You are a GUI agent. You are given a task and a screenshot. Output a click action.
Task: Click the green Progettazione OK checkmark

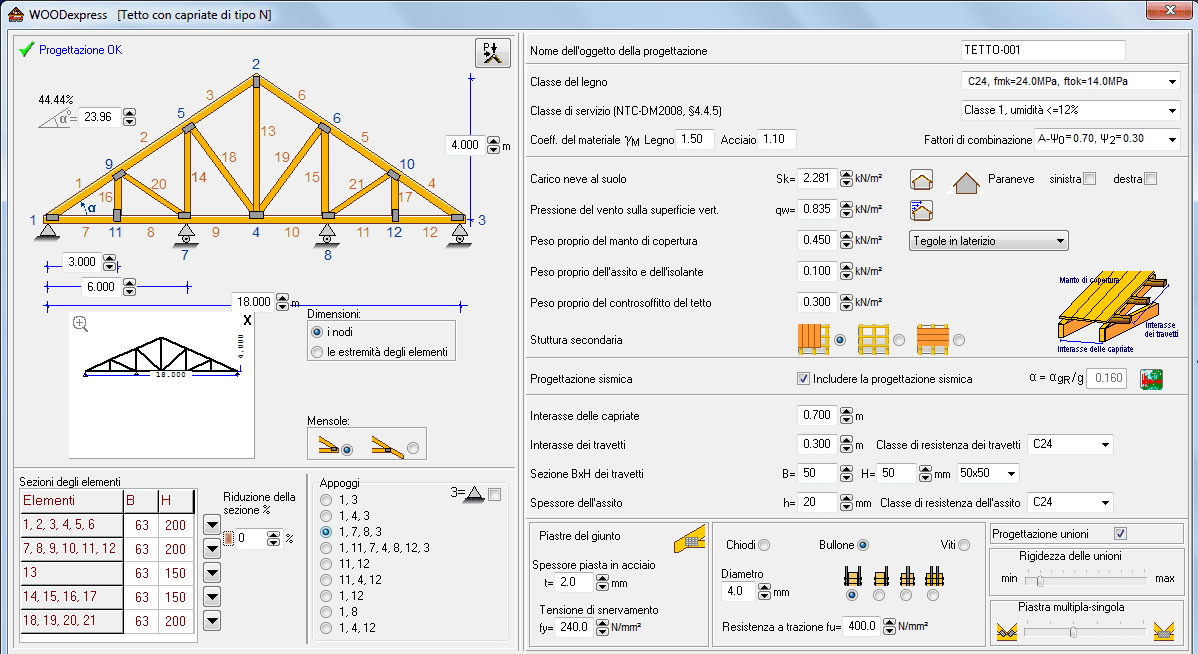click(x=27, y=50)
